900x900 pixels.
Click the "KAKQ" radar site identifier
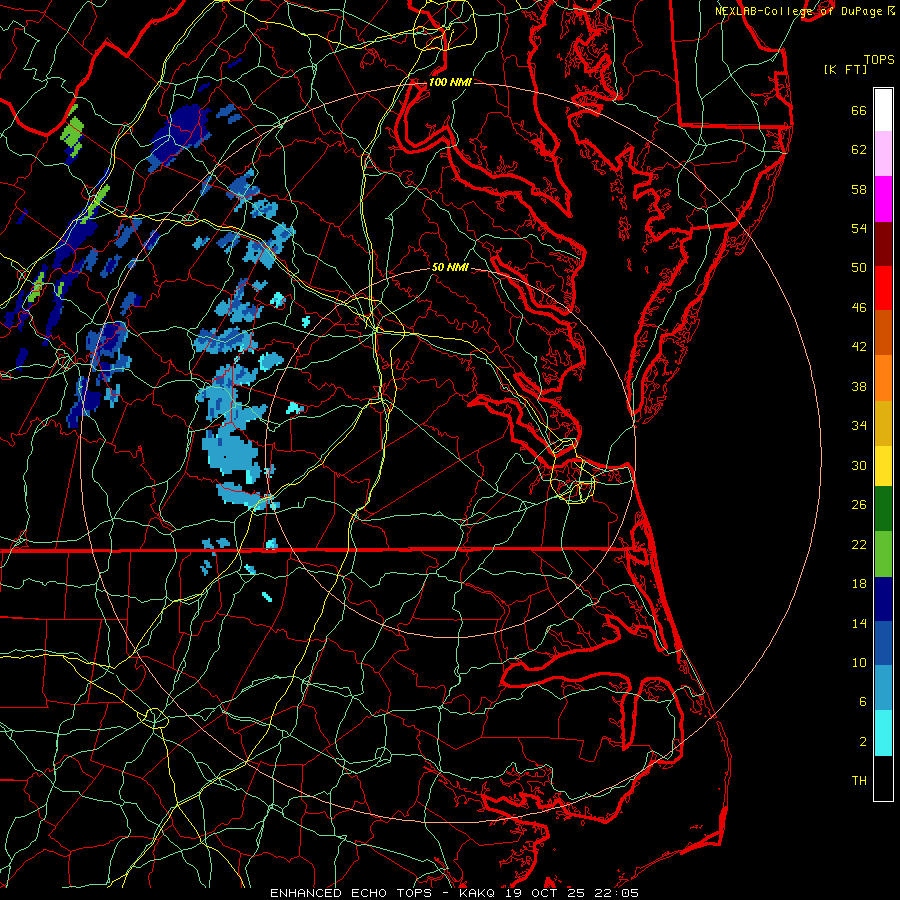[479, 893]
